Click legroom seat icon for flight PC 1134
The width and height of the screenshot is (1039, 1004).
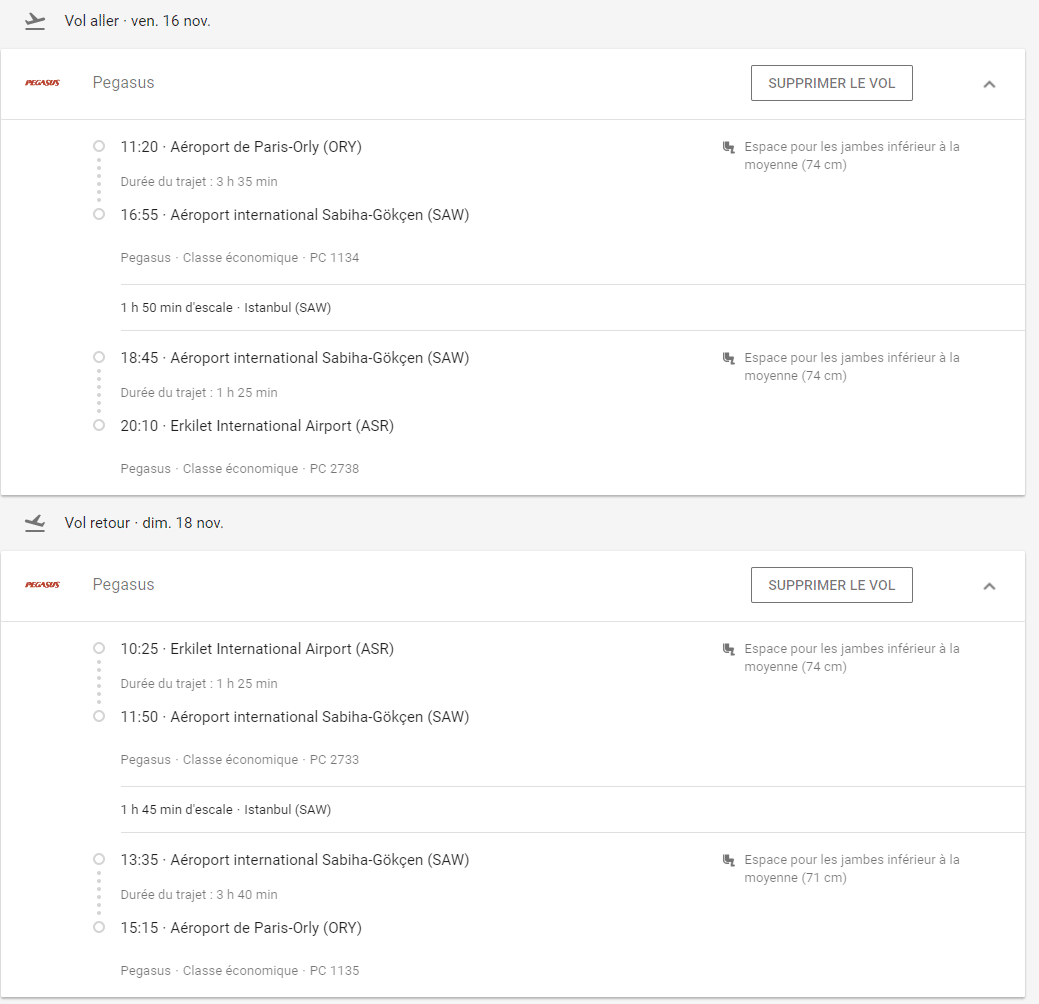tap(728, 147)
